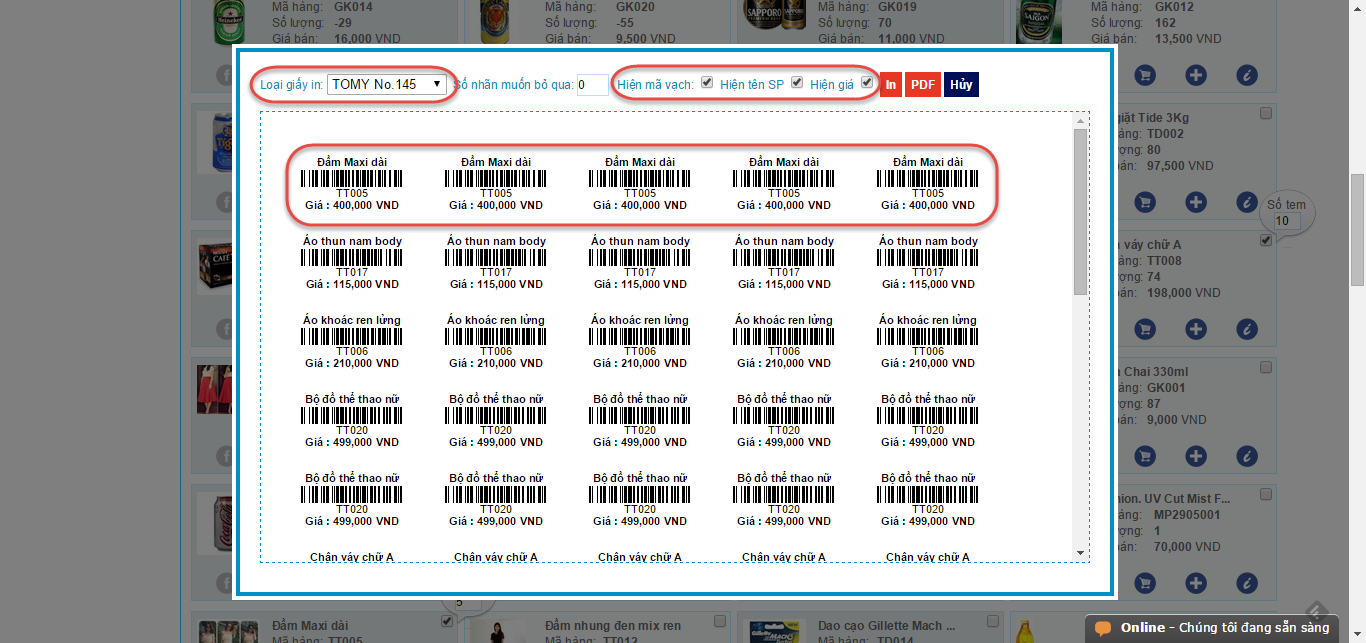This screenshot has width=1366, height=643.
Task: Click the Heineken bottle thumbnail
Action: (228, 23)
